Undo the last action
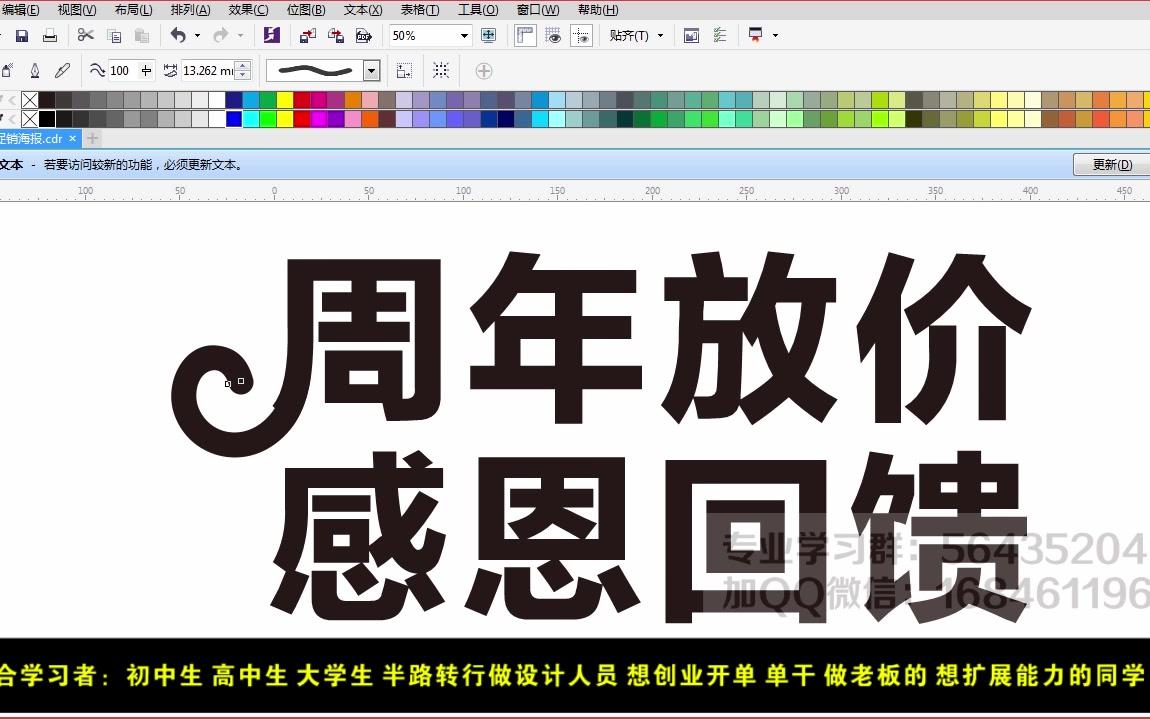Viewport: 1150px width, 719px height. 177,35
